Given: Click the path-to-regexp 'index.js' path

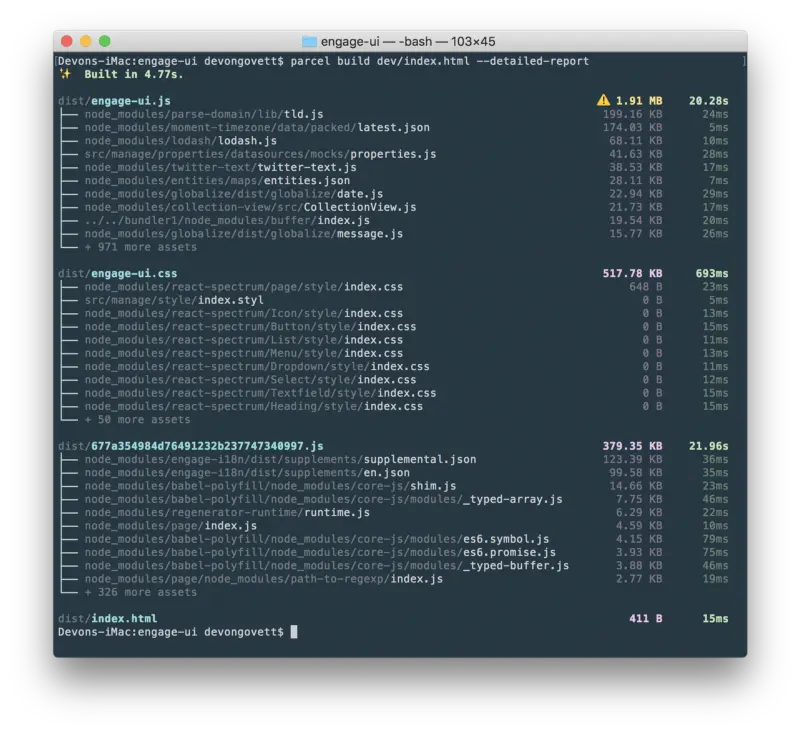Looking at the screenshot, I should coord(264,578).
